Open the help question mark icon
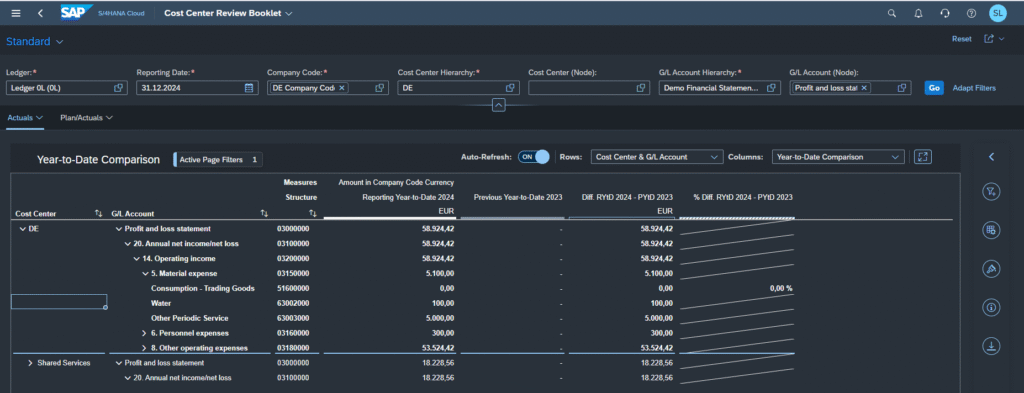1024x393 pixels. pos(971,13)
